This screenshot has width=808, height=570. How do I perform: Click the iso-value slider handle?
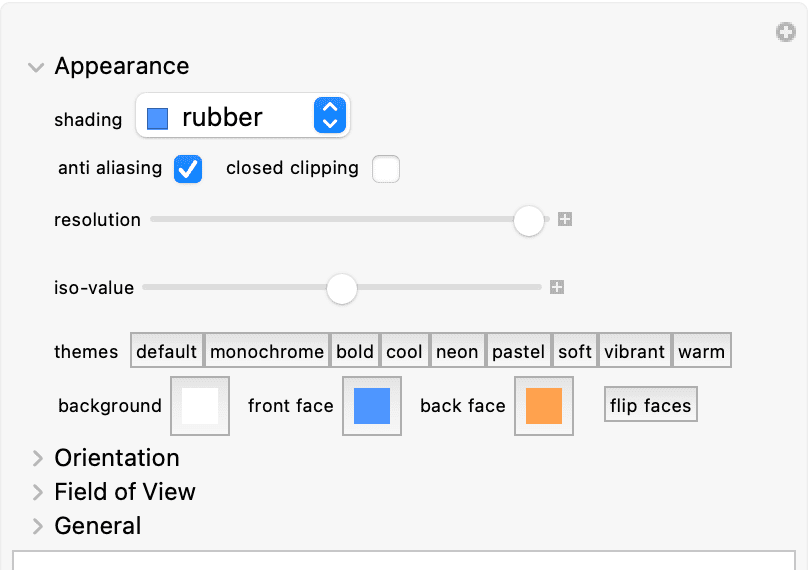point(342,289)
